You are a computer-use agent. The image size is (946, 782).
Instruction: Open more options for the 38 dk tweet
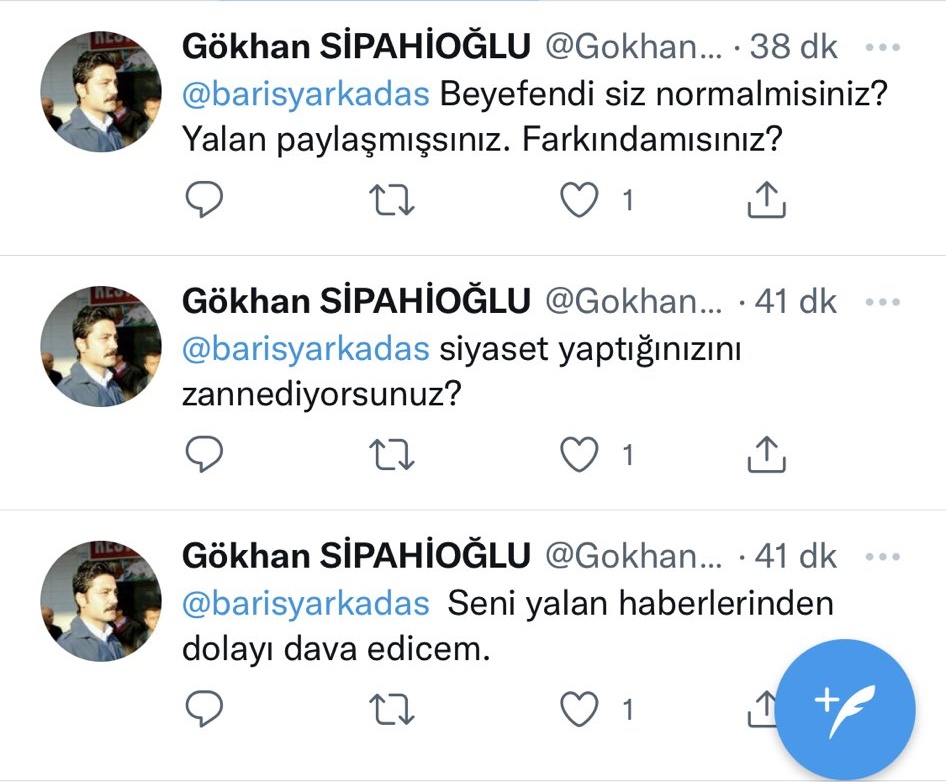[882, 47]
